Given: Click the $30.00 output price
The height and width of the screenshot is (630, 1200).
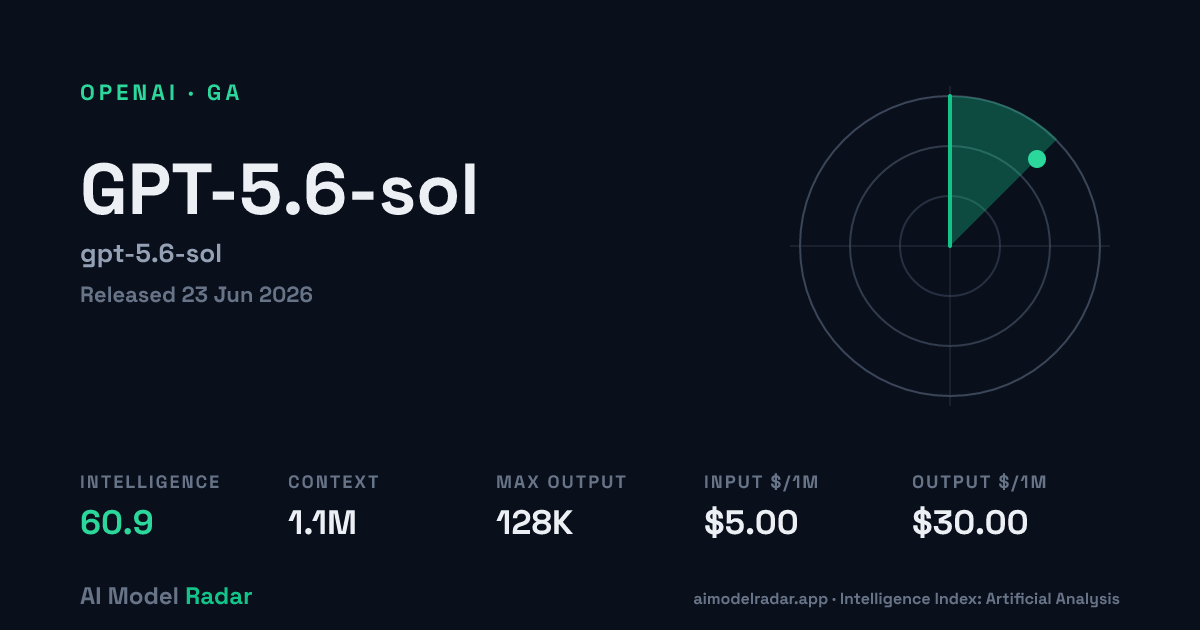Looking at the screenshot, I should 970,522.
